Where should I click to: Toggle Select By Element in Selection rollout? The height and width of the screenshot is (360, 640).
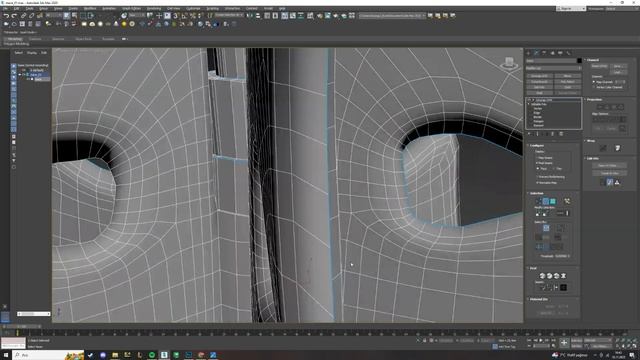point(567,201)
